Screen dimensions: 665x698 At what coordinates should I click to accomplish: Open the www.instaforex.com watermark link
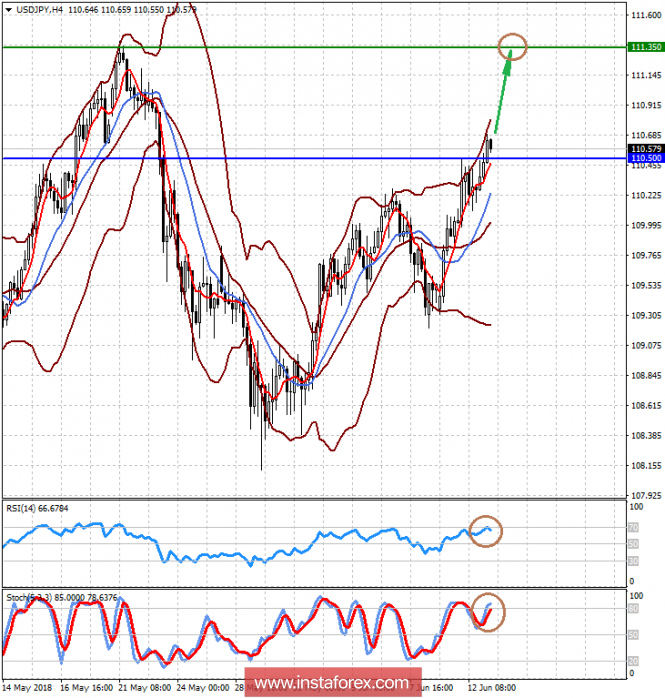331,684
